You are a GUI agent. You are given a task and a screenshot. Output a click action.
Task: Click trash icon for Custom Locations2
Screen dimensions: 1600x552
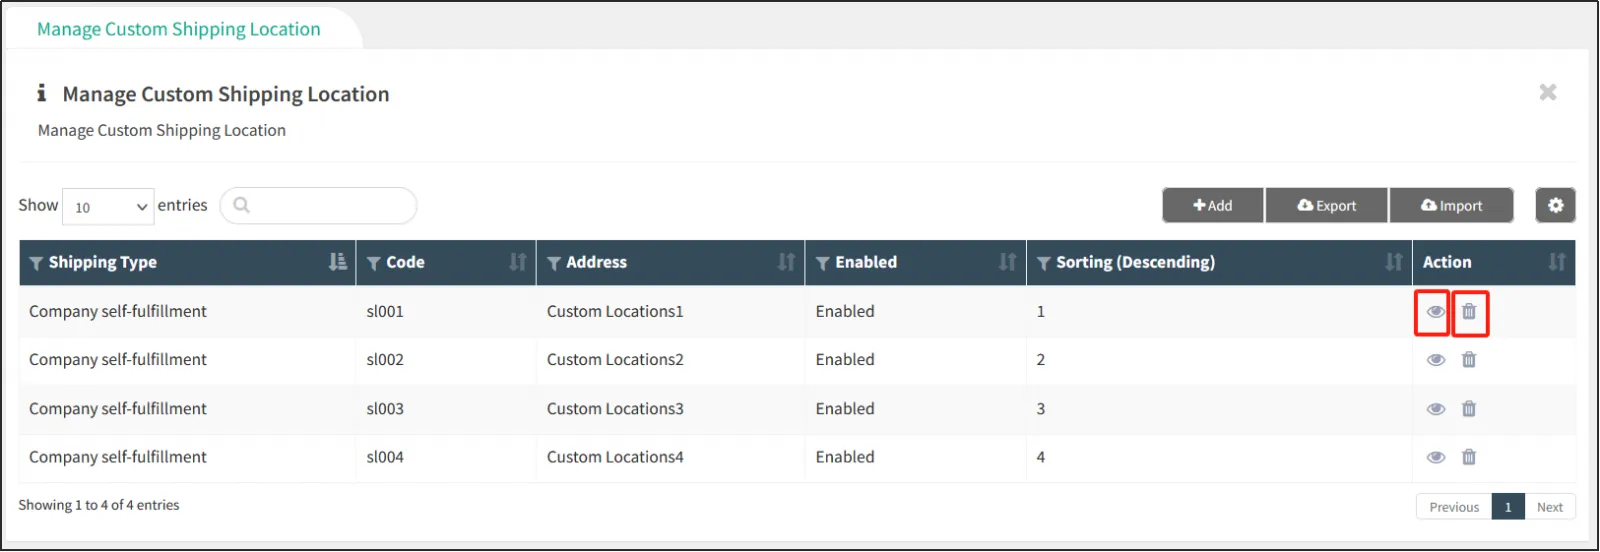click(1469, 360)
